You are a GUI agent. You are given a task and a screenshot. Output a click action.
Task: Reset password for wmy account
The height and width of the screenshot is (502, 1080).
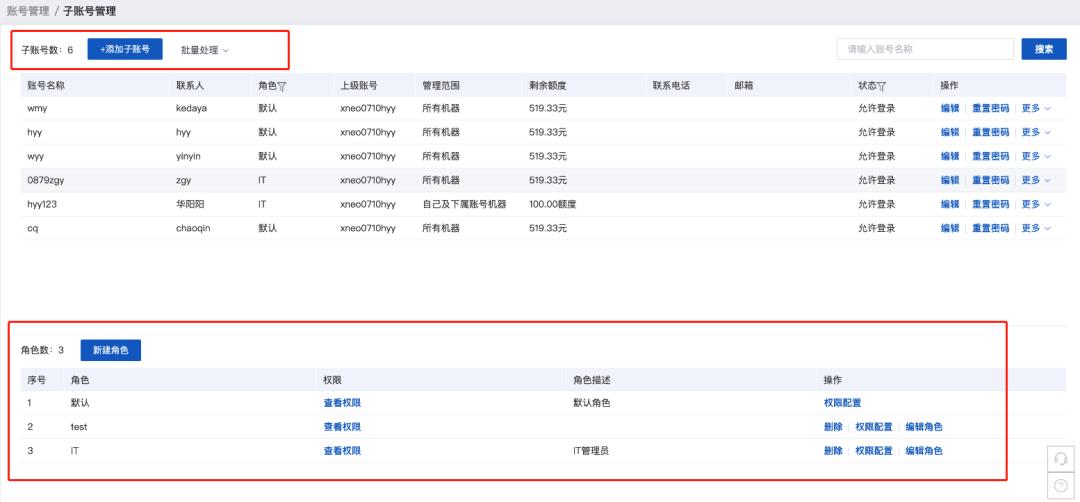[x=990, y=108]
